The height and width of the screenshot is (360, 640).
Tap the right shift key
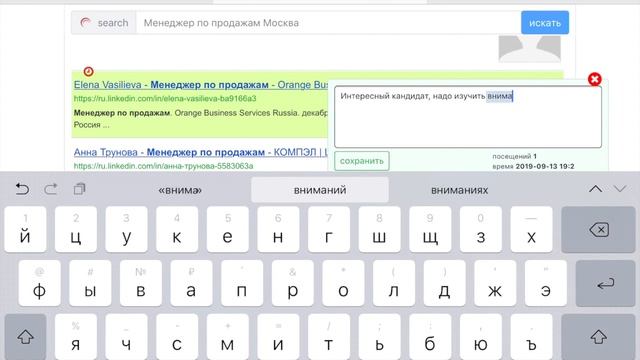598,337
